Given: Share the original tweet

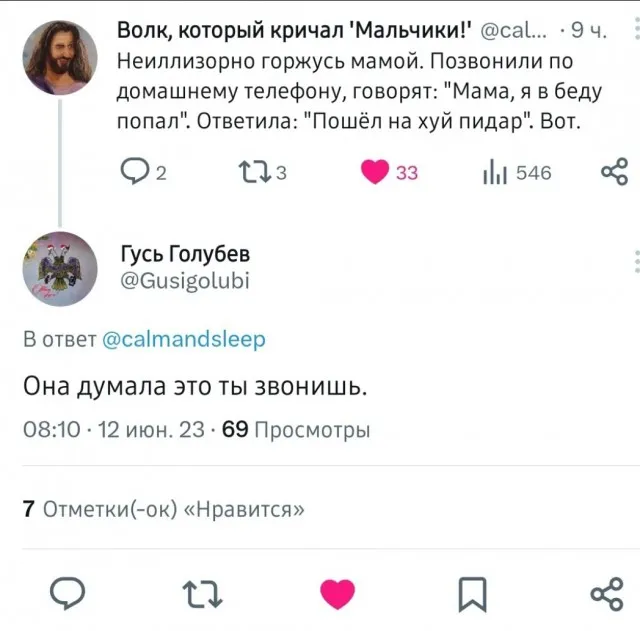Looking at the screenshot, I should (x=614, y=172).
